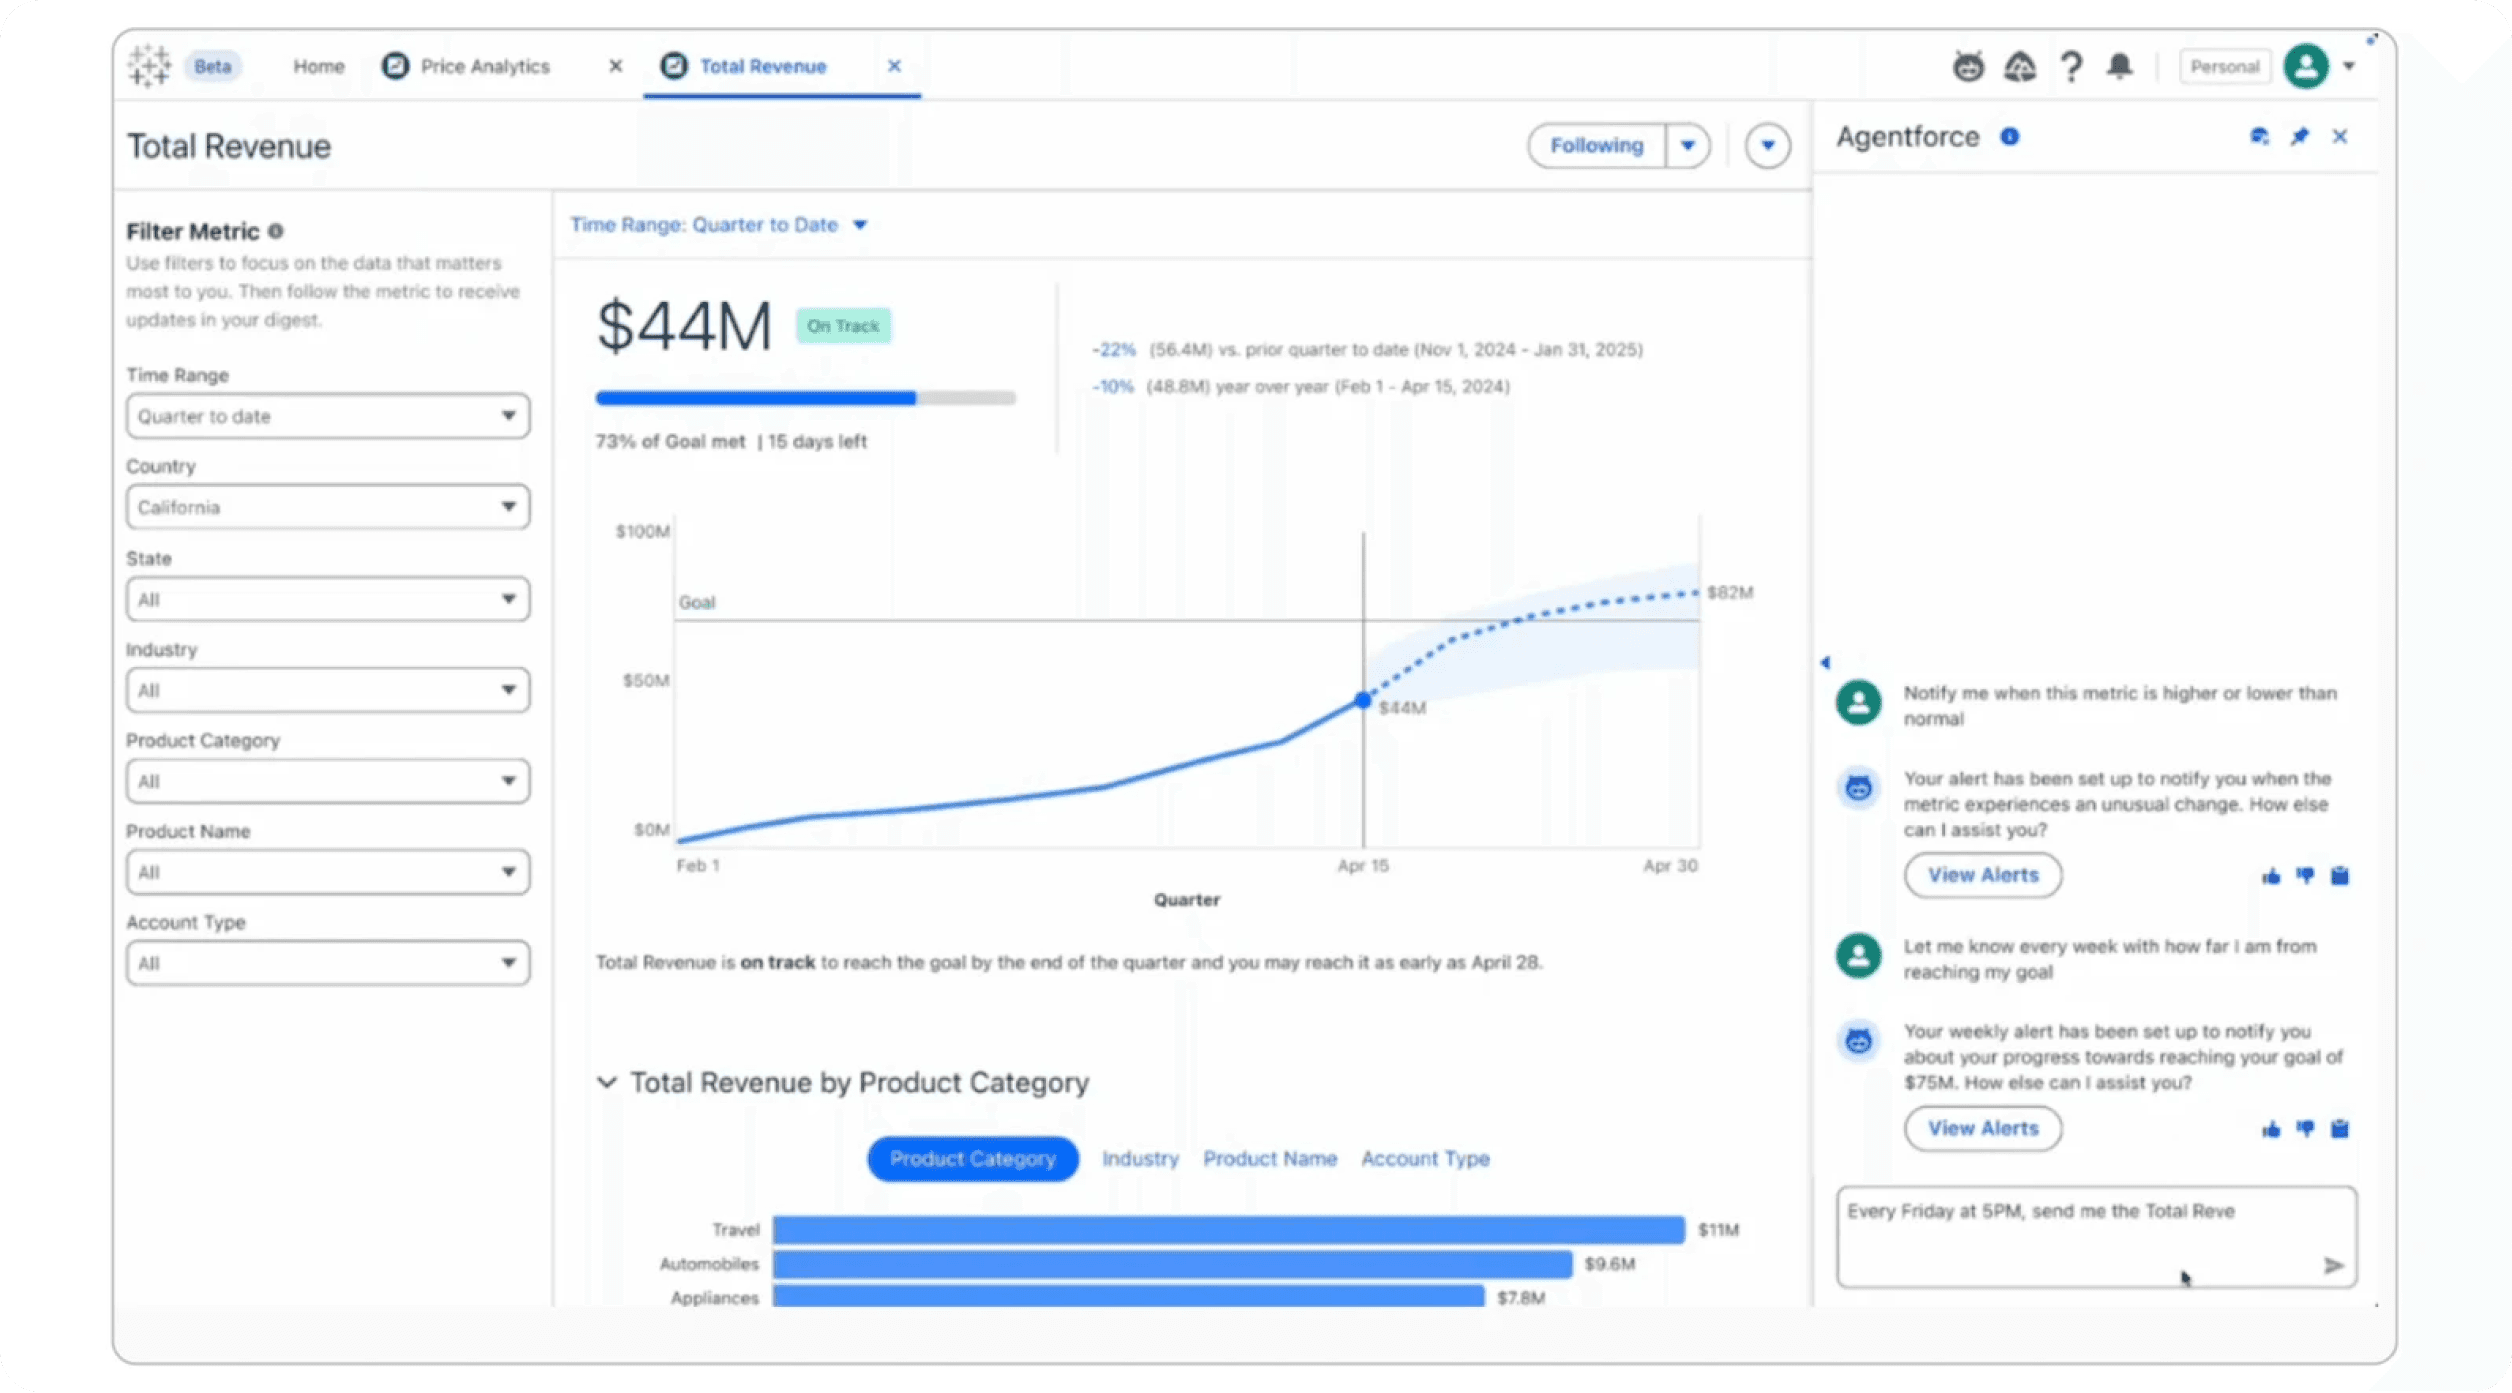Select the Account Type breakdown option

pyautogui.click(x=1425, y=1159)
